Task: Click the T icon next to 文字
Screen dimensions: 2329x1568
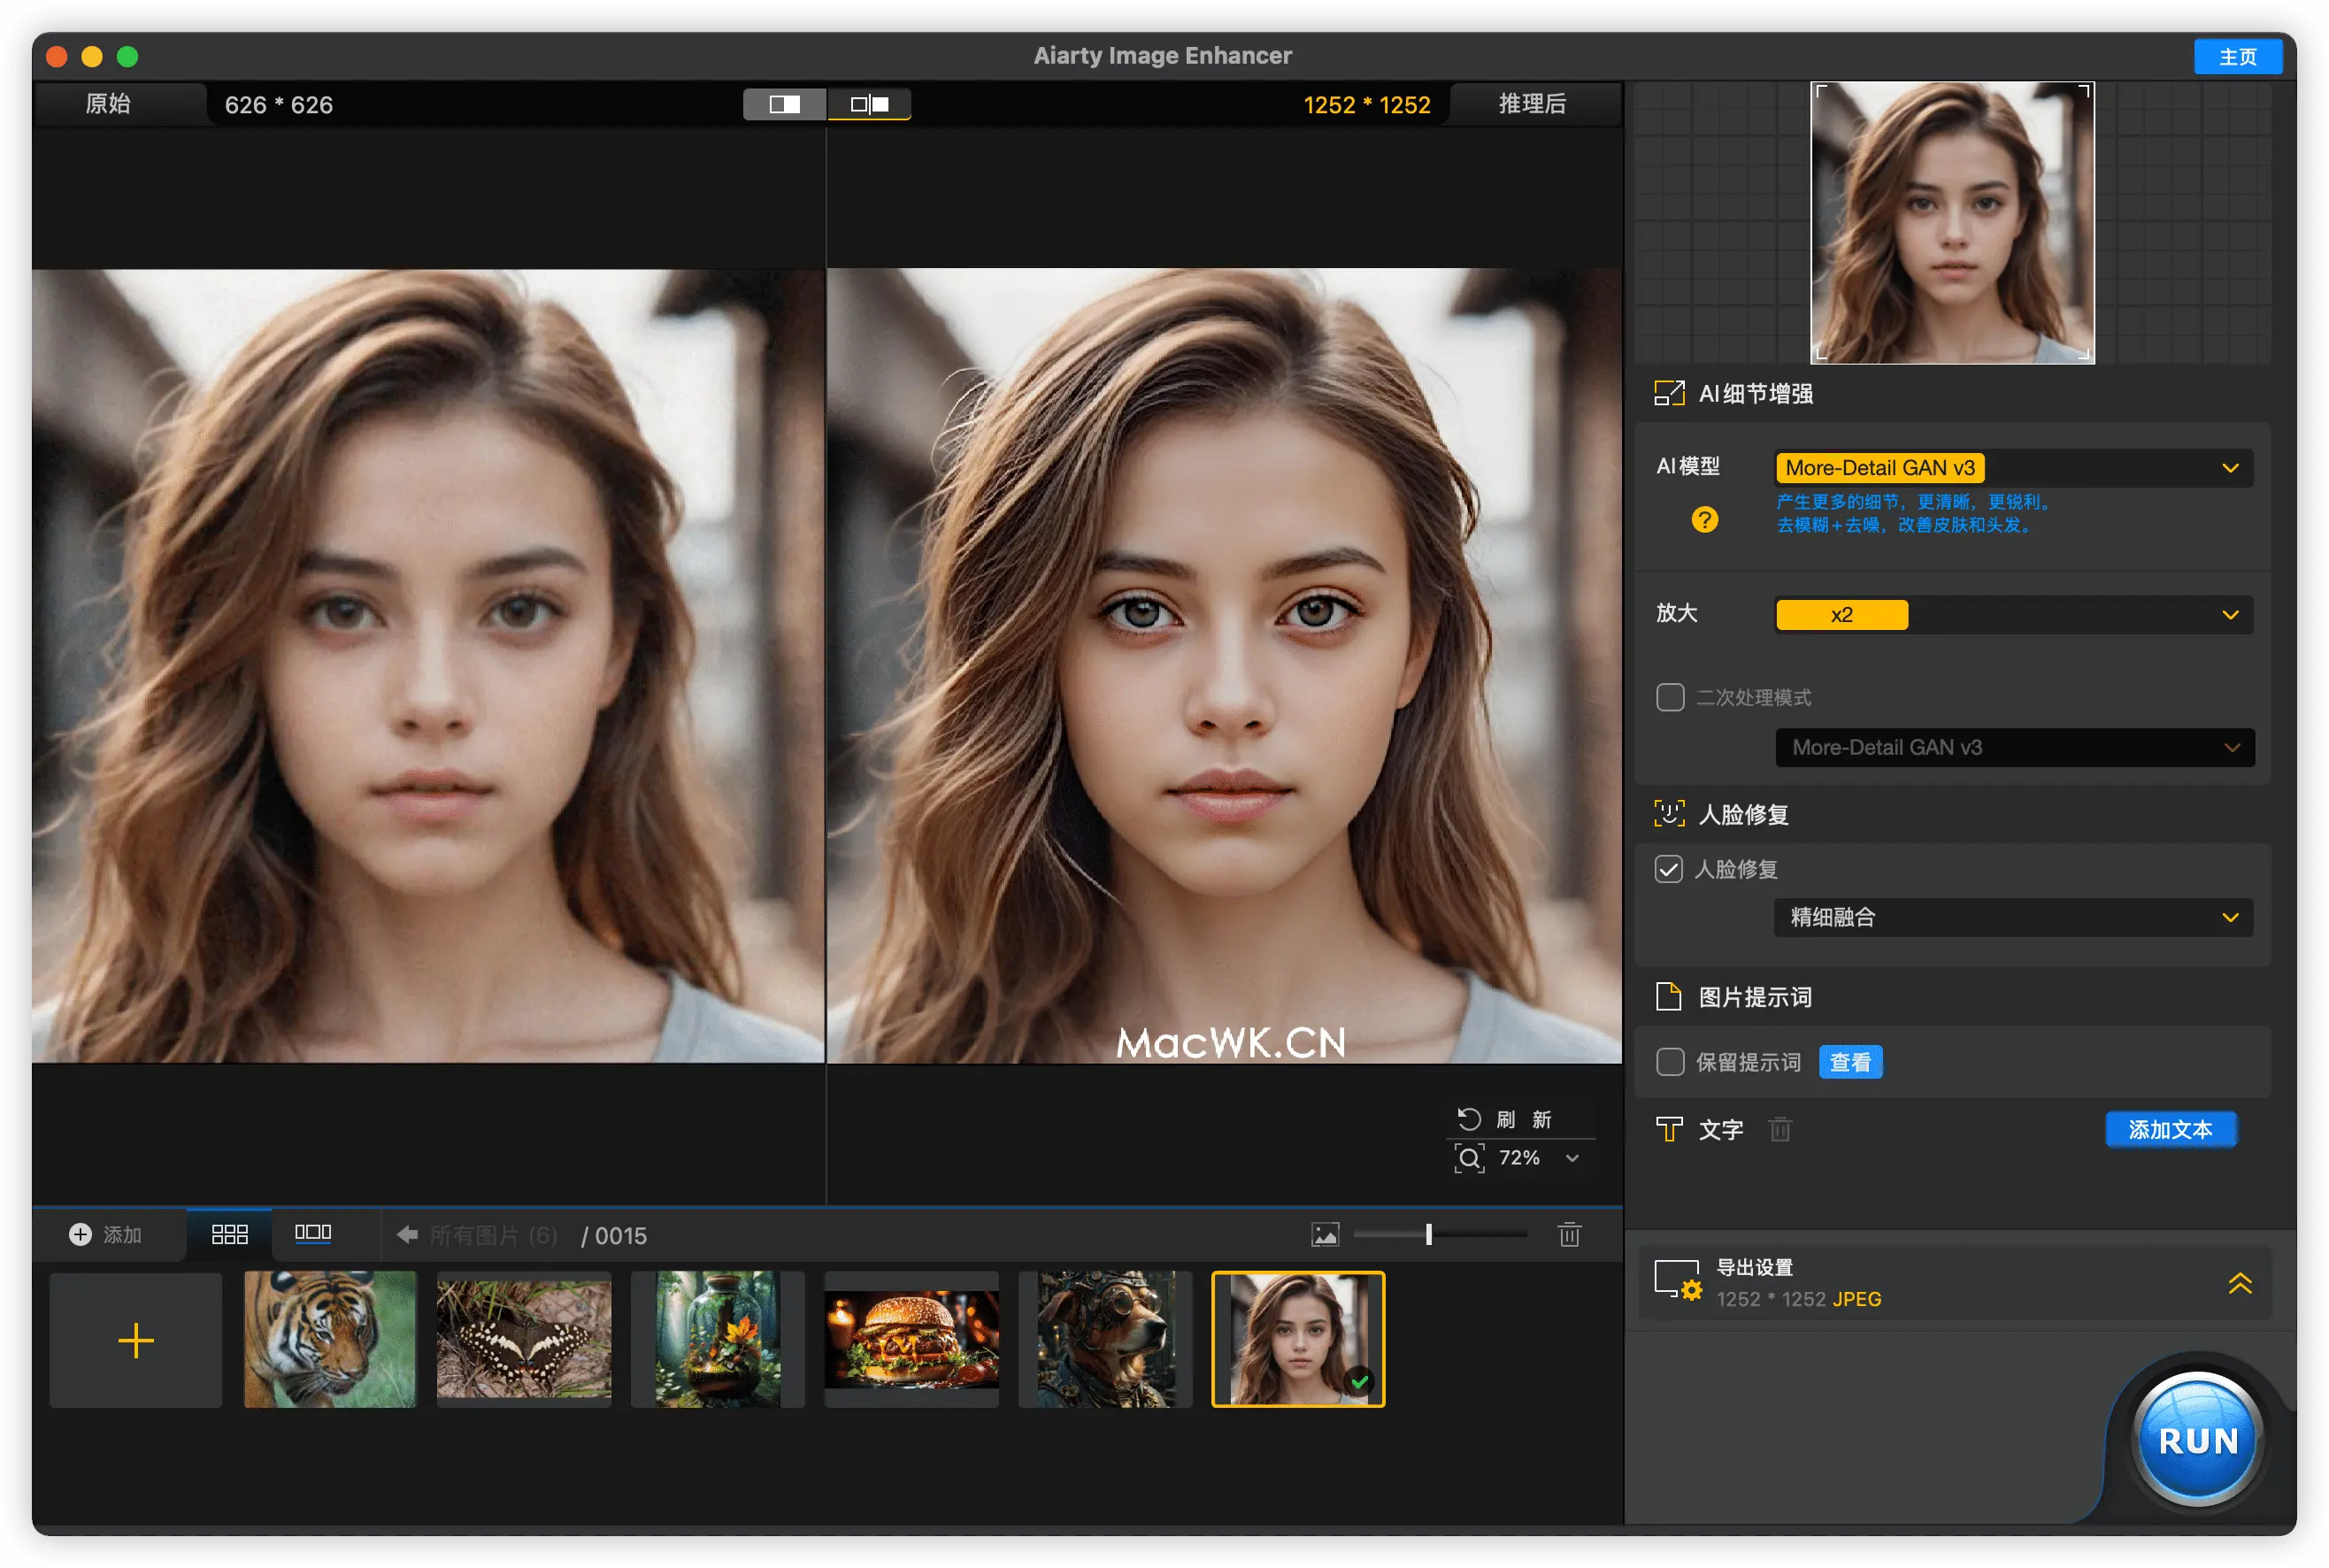Action: coord(1668,1129)
